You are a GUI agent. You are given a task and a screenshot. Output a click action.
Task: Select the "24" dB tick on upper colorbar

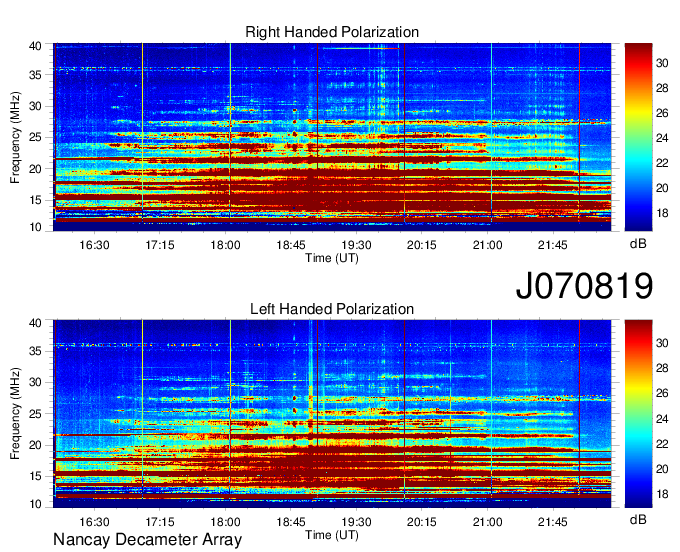(662, 138)
